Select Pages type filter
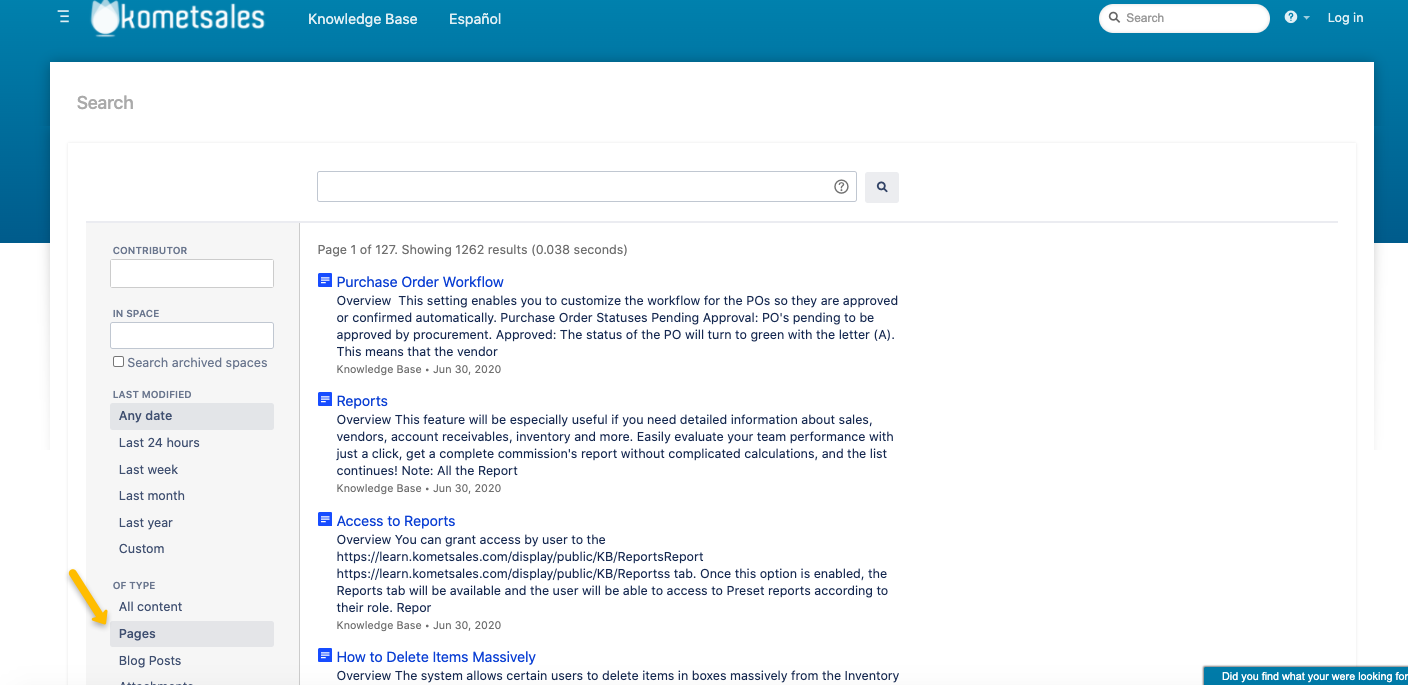 click(x=192, y=634)
